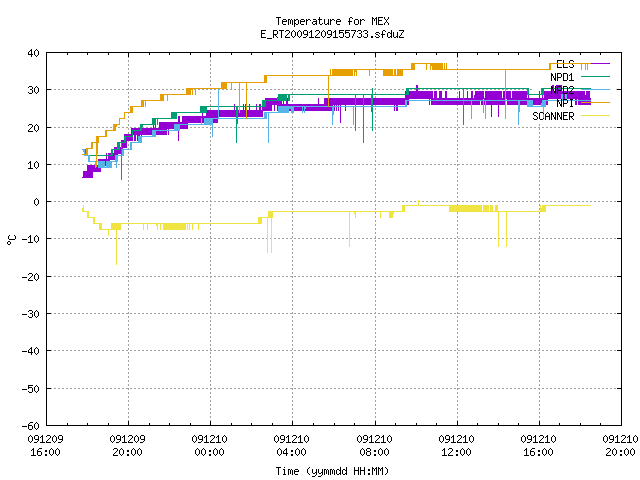Click the x-axis tick label 091210 08:00
640x480 pixels.
tap(374, 446)
